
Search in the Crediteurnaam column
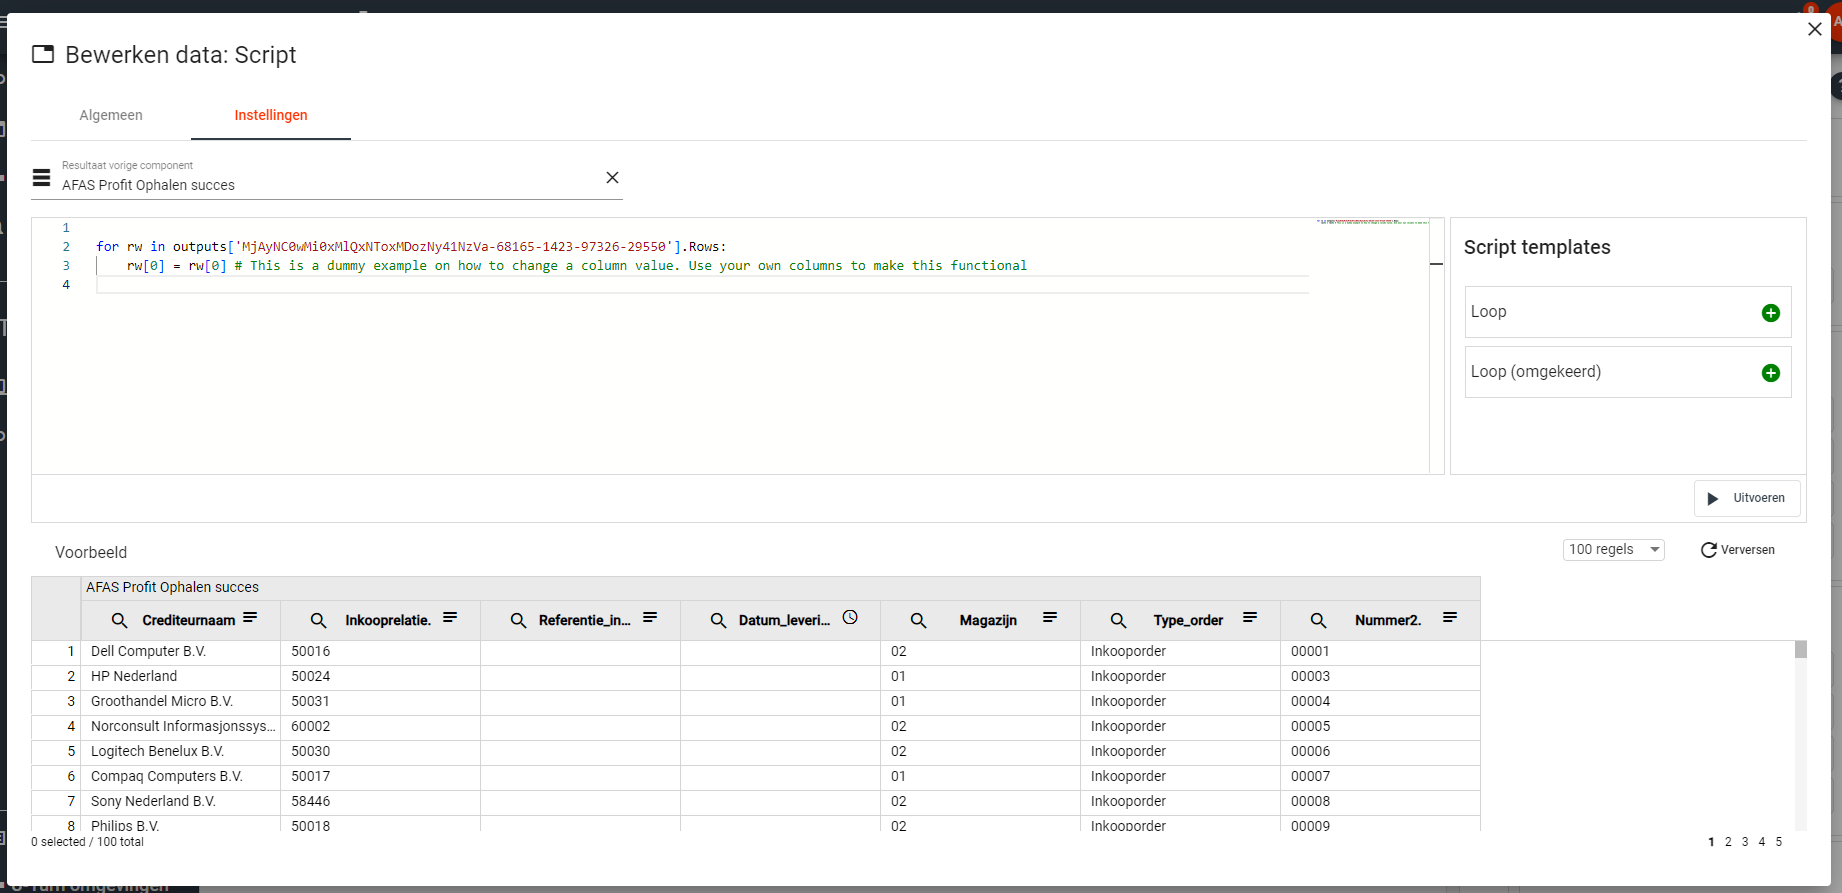click(x=119, y=621)
